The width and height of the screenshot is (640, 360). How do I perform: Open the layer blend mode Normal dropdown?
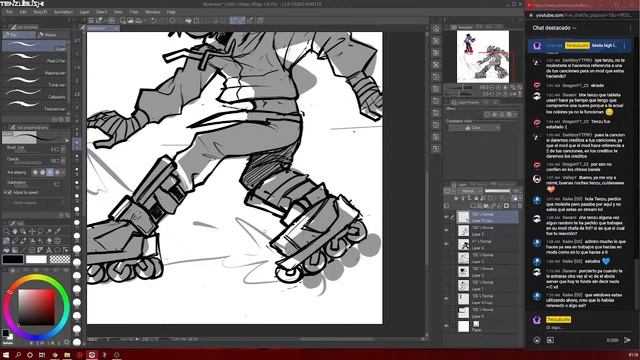click(469, 191)
